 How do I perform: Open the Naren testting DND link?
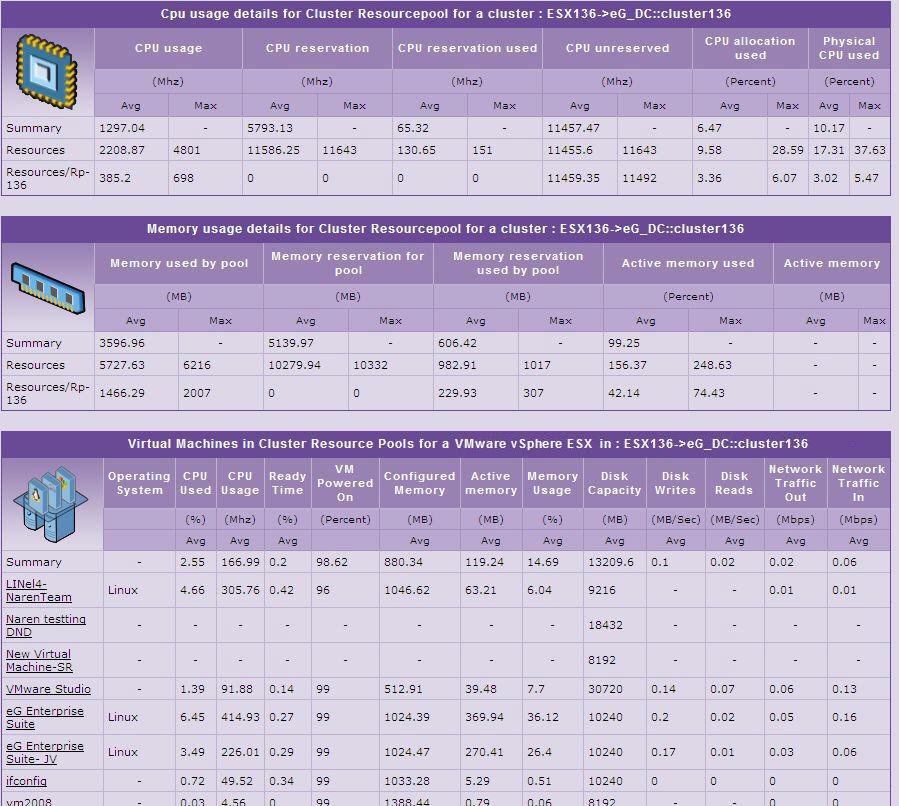(46, 625)
